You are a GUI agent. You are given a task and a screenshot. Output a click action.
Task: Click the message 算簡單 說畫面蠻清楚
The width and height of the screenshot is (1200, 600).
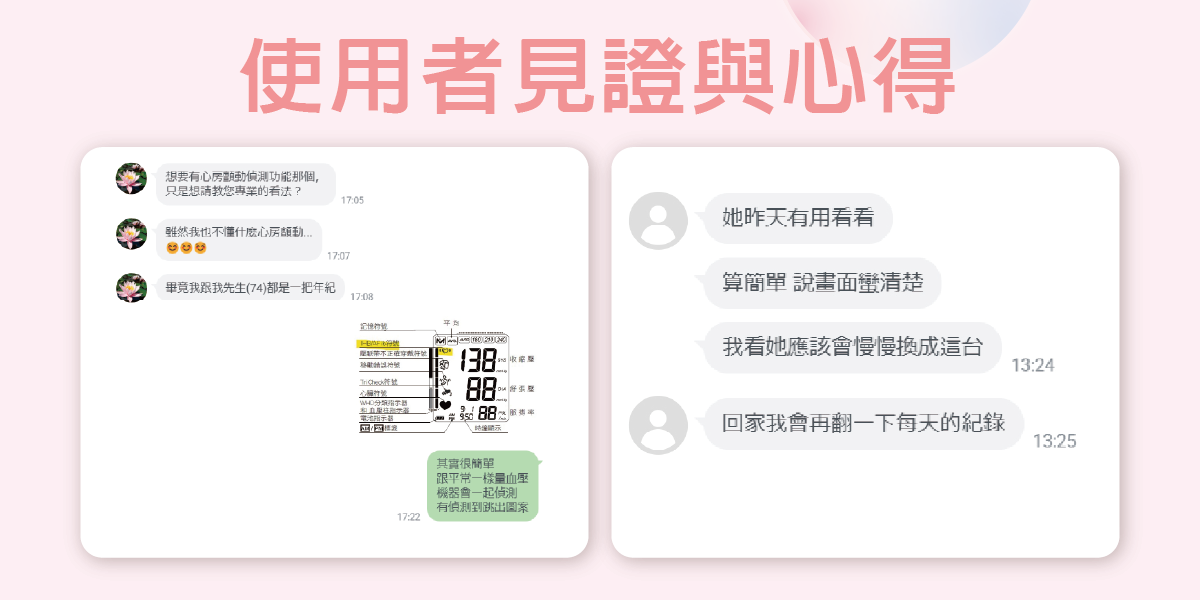822,283
